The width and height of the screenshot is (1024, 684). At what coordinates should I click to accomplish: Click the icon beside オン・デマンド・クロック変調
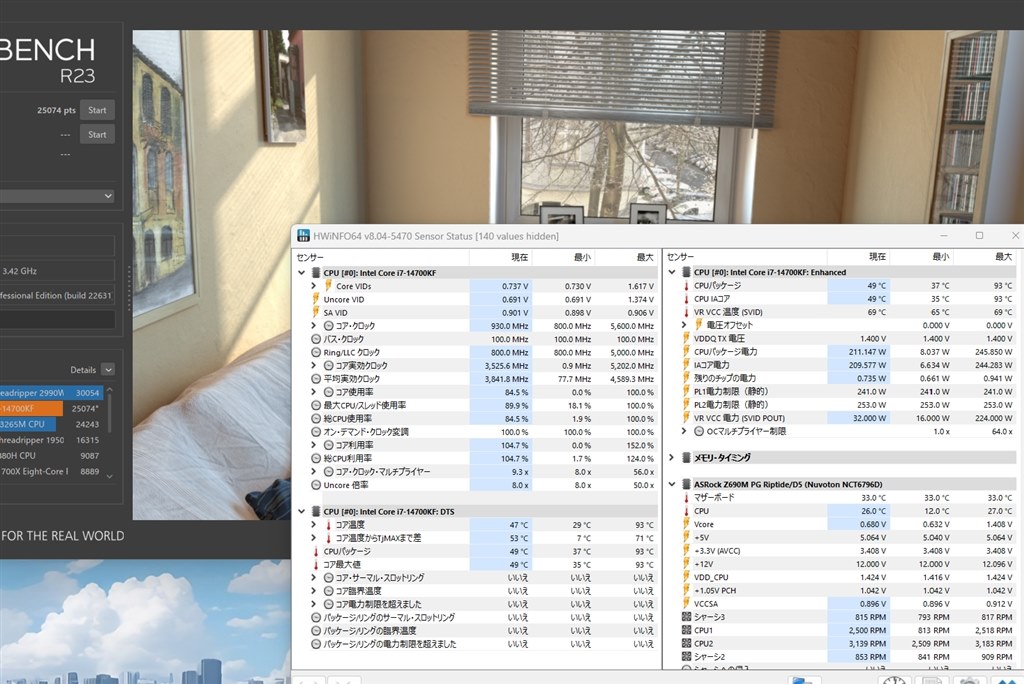(316, 432)
